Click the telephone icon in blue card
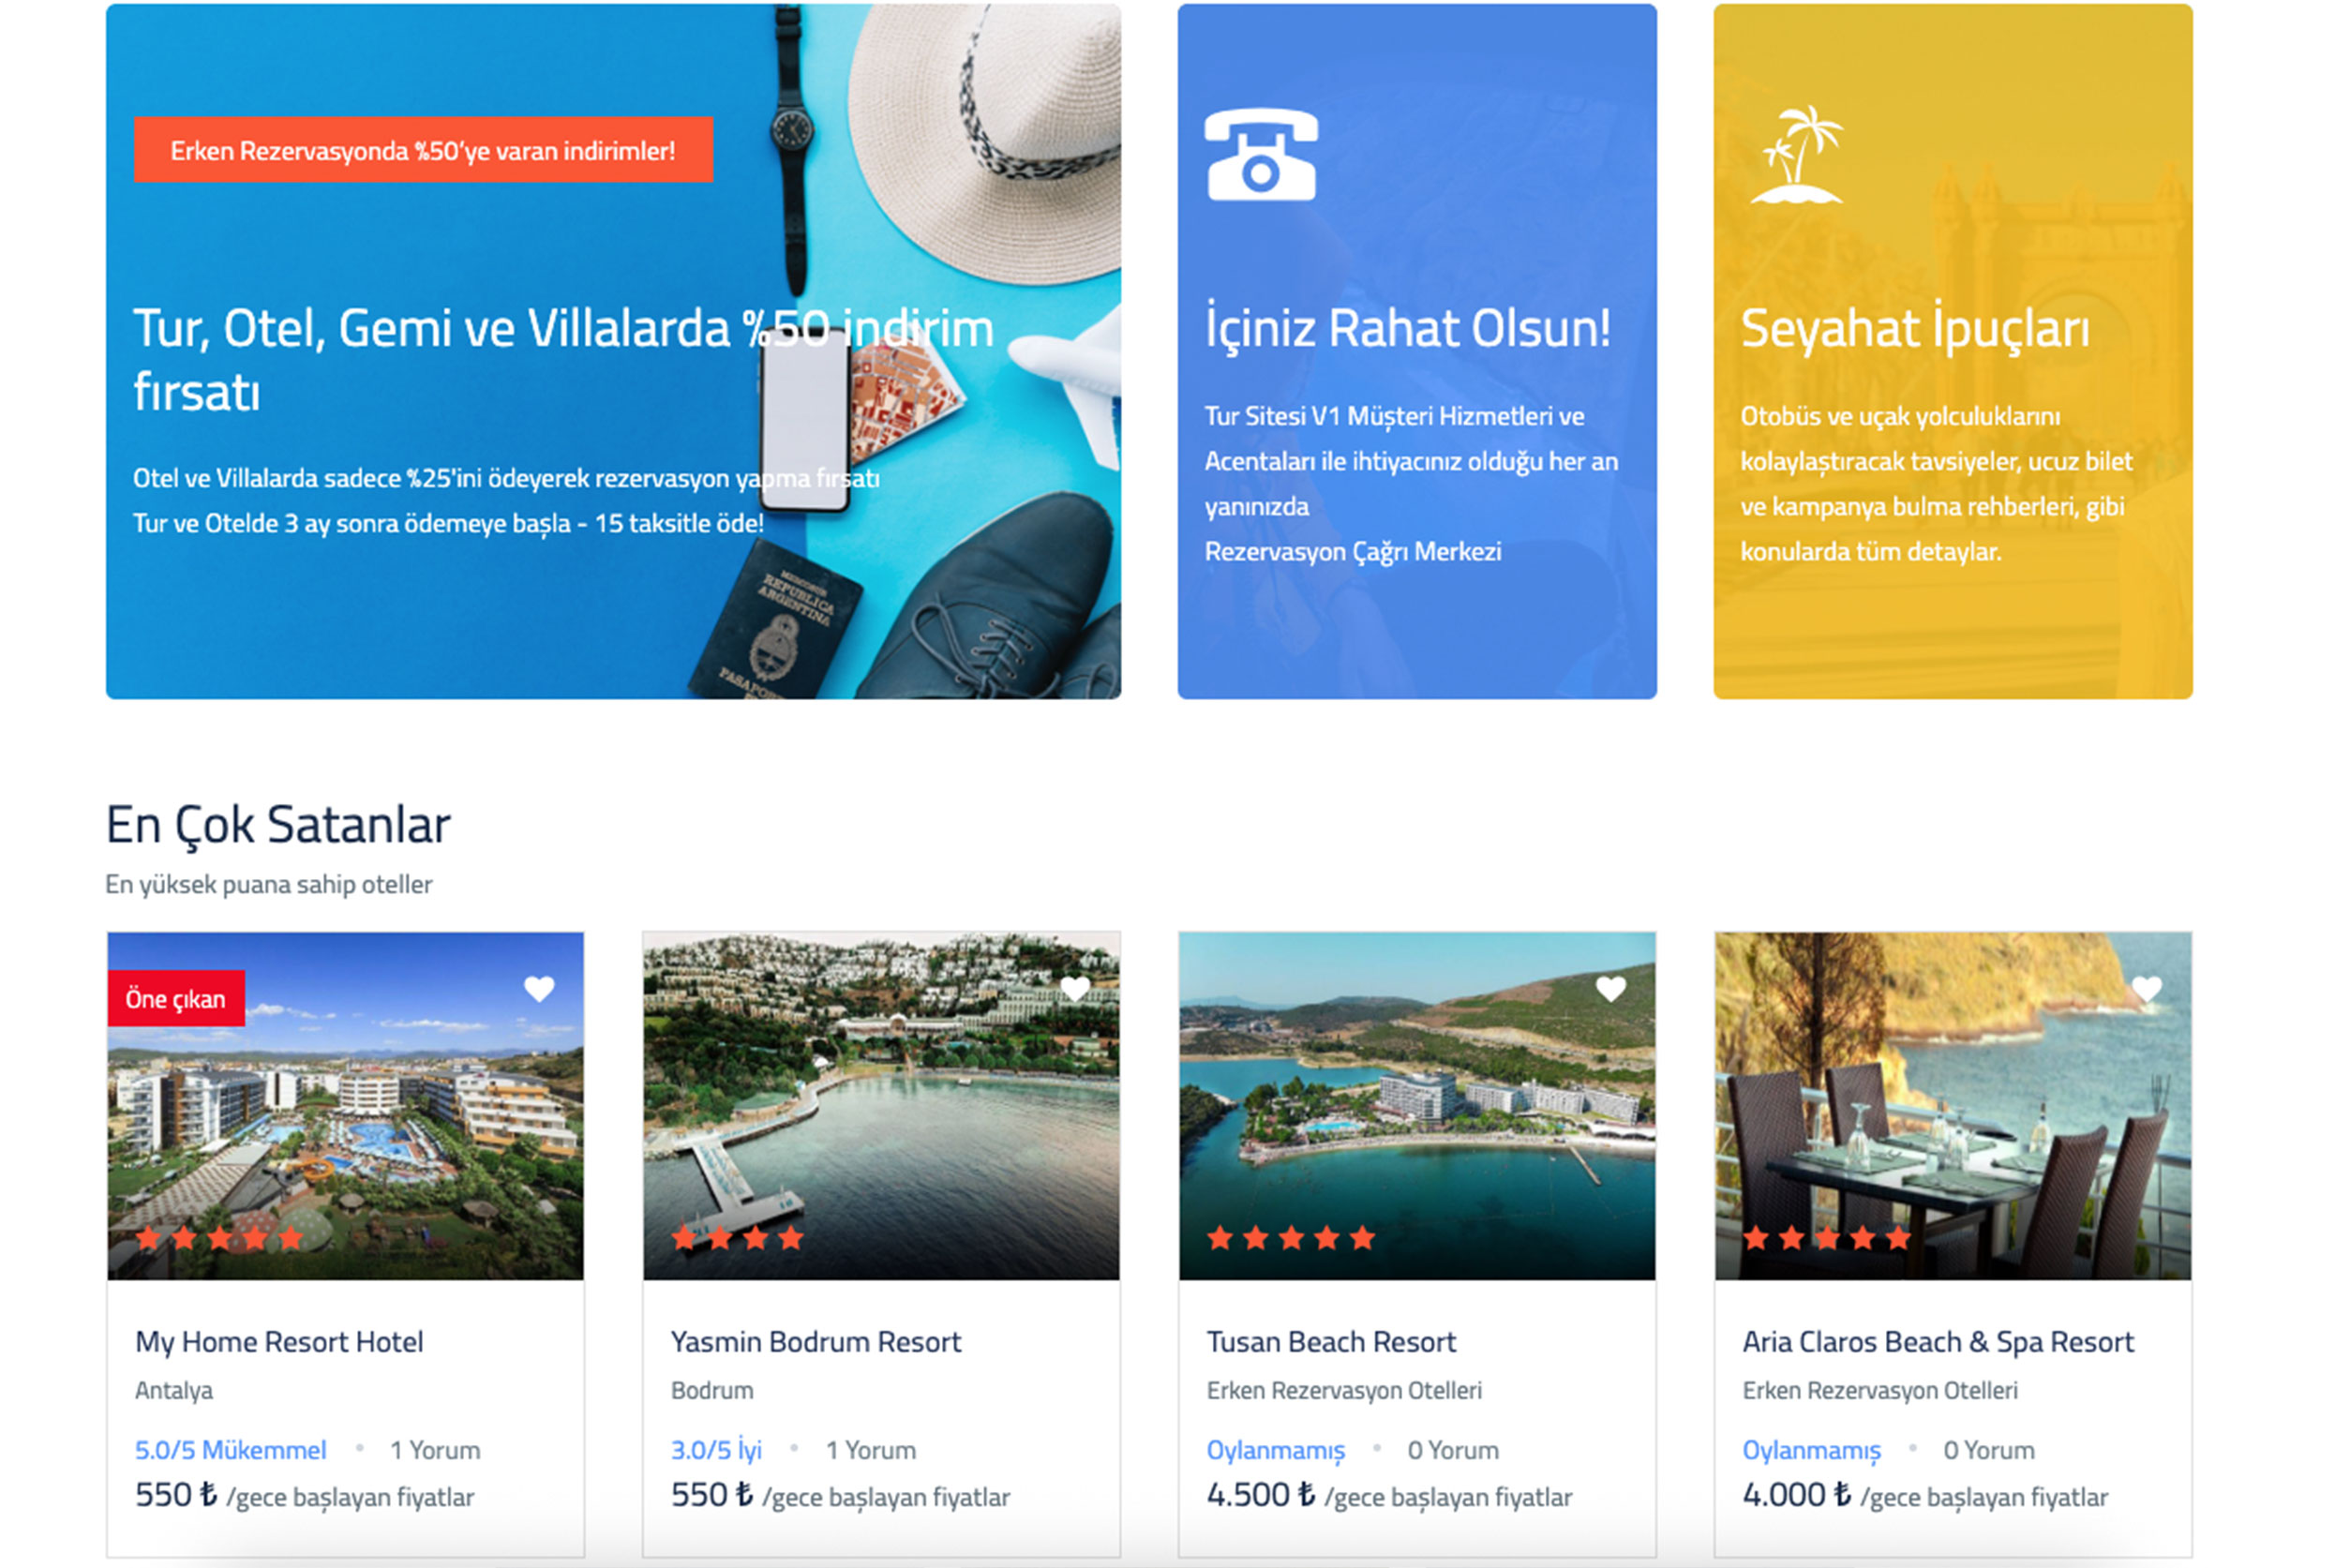The width and height of the screenshot is (2350, 1568). 1261,155
